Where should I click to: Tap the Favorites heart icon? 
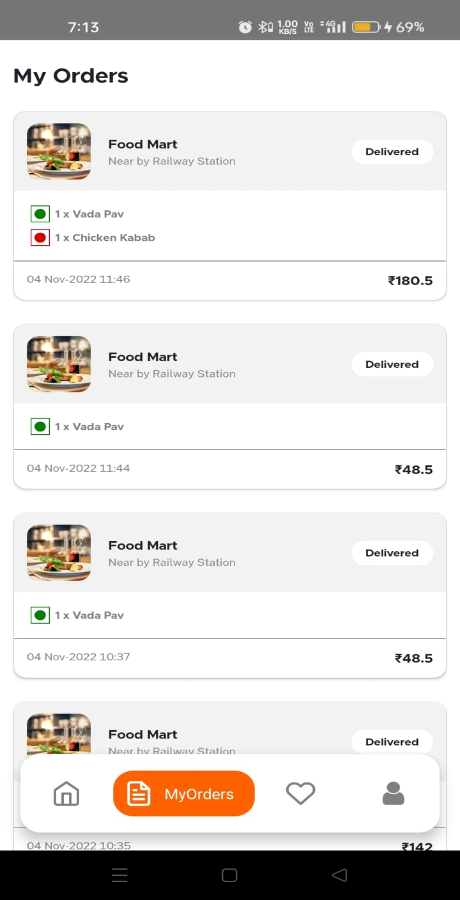[x=300, y=794]
